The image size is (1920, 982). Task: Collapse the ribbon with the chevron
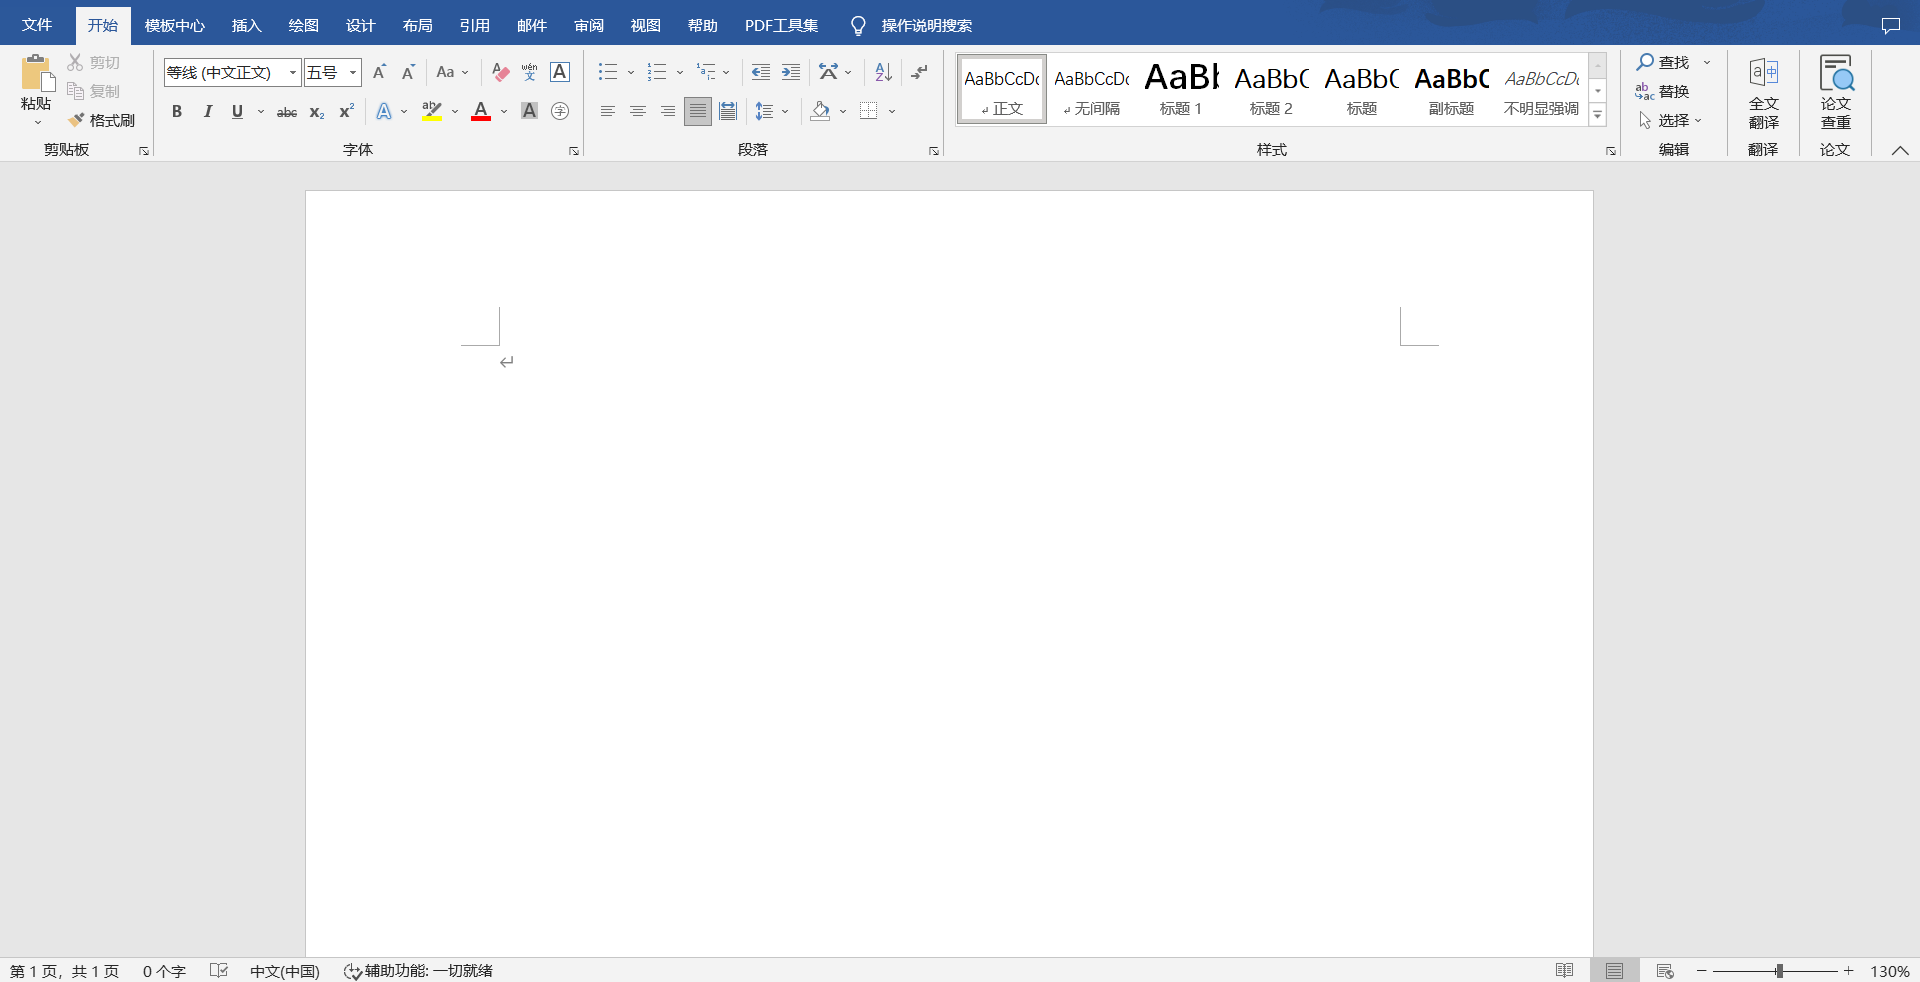tap(1900, 150)
